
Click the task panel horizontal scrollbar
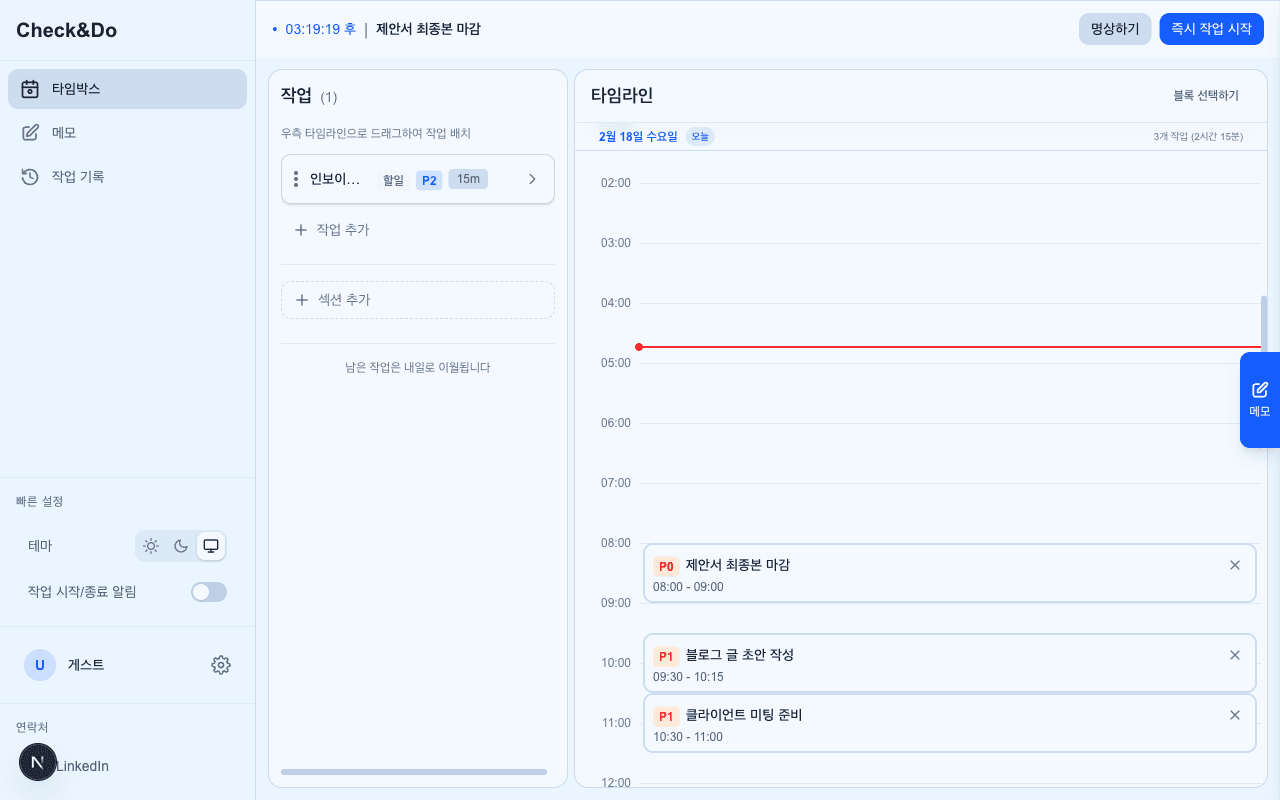pyautogui.click(x=414, y=772)
